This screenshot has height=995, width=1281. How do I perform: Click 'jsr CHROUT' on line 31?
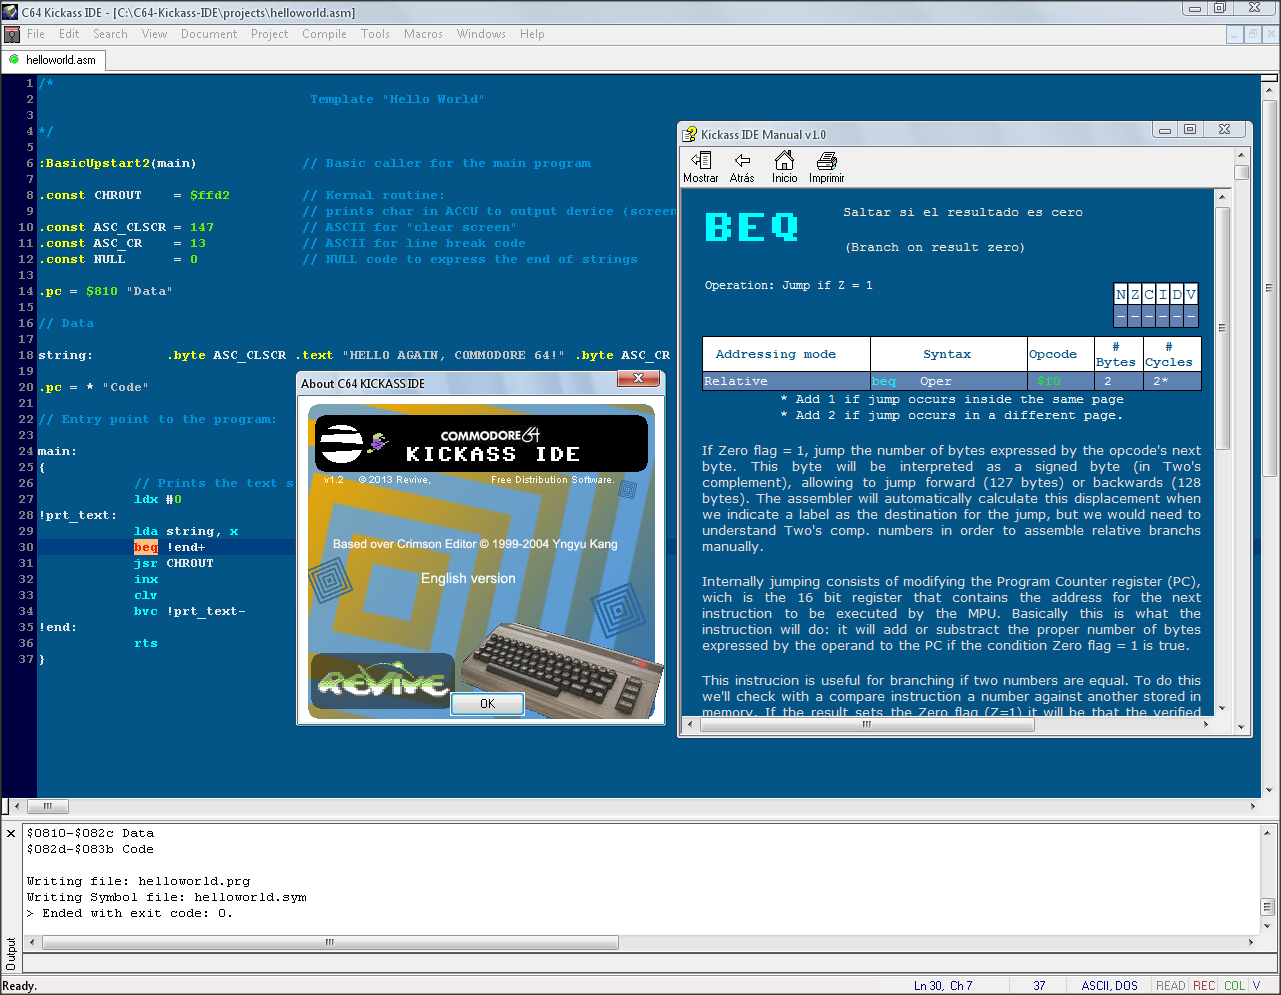[174, 563]
